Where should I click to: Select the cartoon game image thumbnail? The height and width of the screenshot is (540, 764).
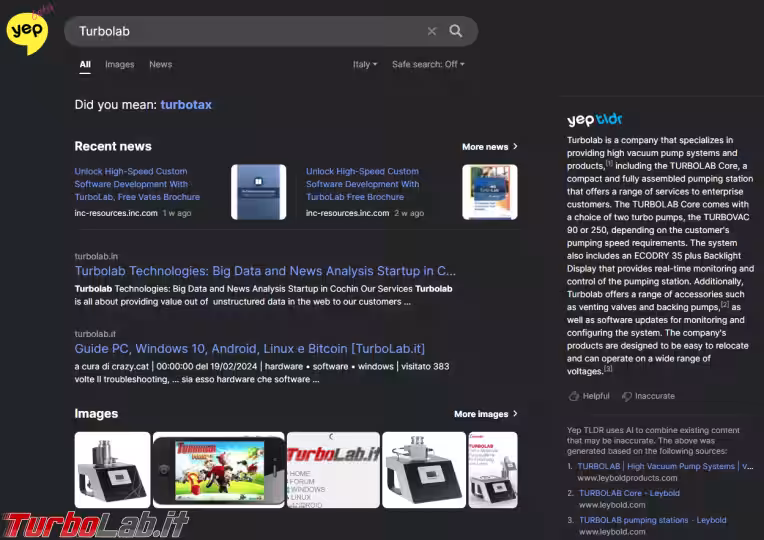coord(218,469)
